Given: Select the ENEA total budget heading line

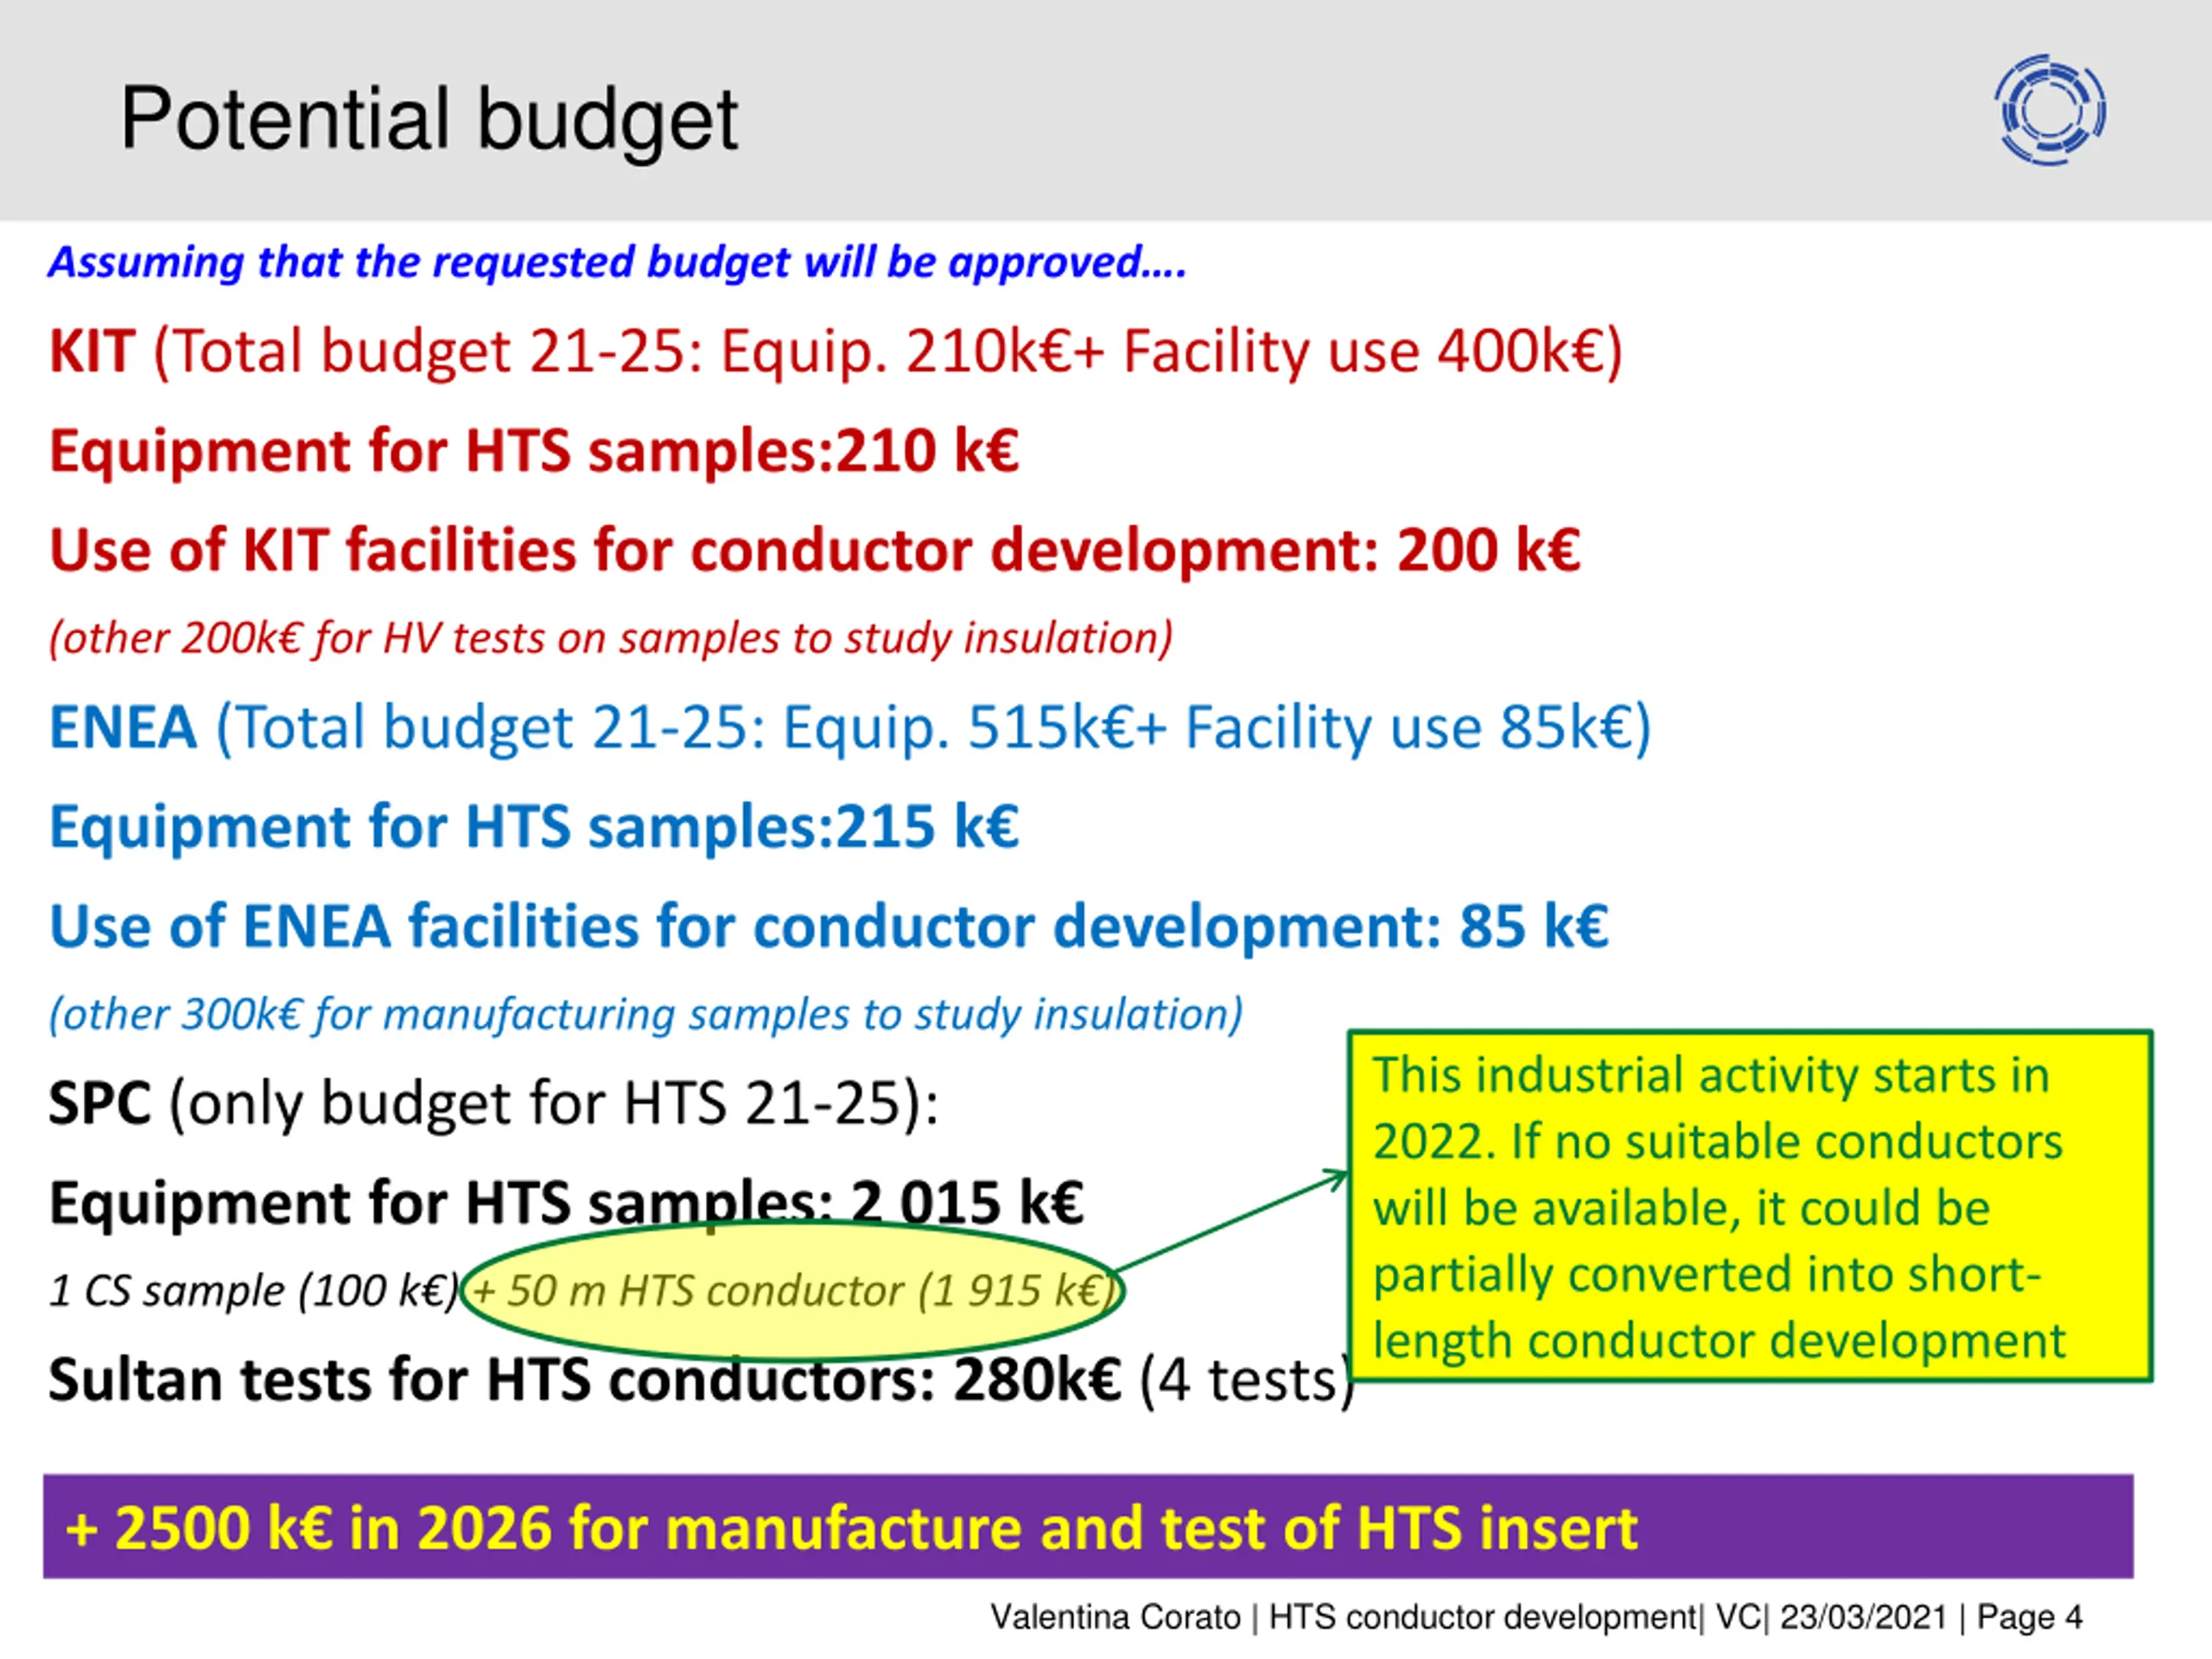Looking at the screenshot, I should [850, 727].
